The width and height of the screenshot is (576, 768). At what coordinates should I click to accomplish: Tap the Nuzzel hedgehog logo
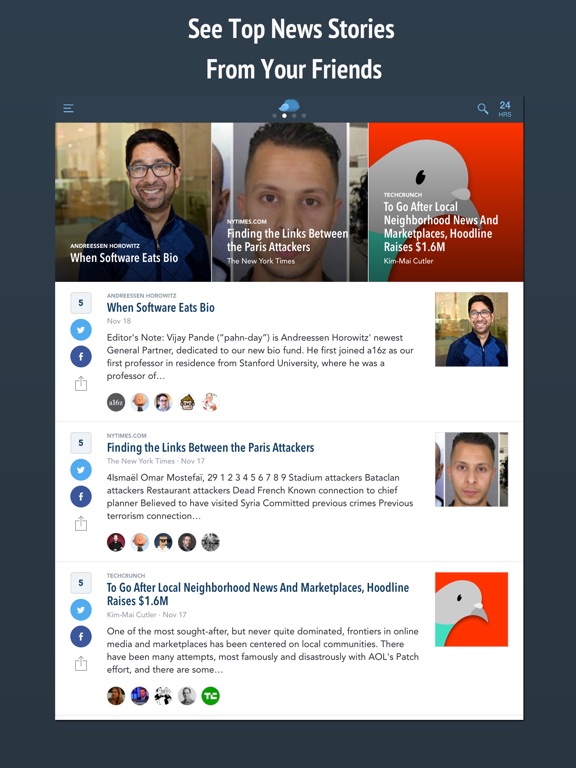click(289, 105)
